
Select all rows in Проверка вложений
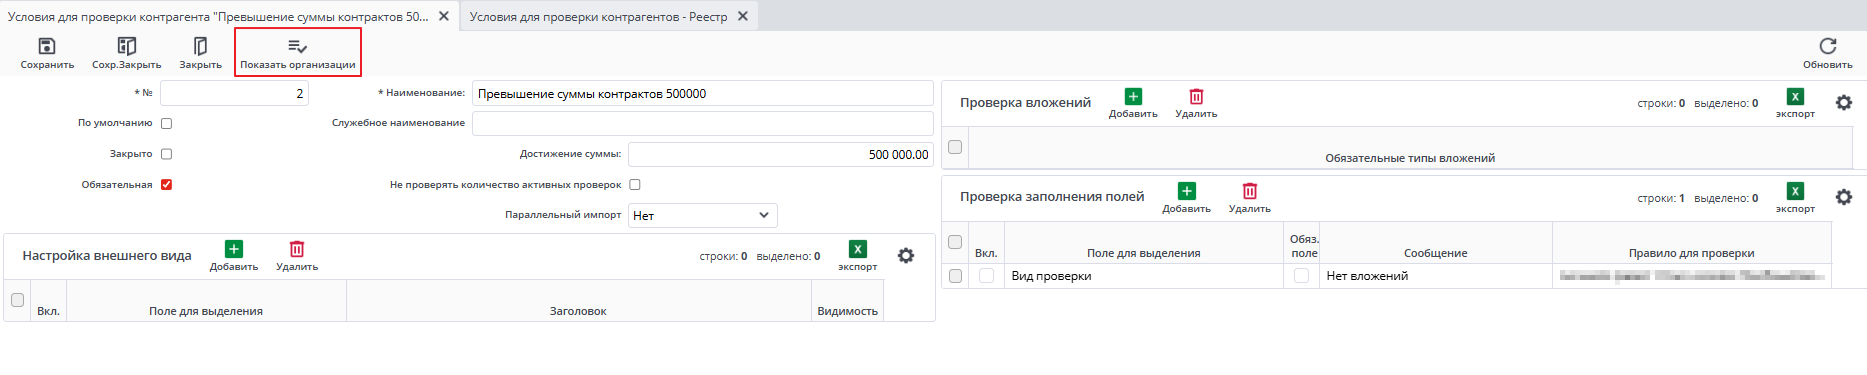(955, 147)
